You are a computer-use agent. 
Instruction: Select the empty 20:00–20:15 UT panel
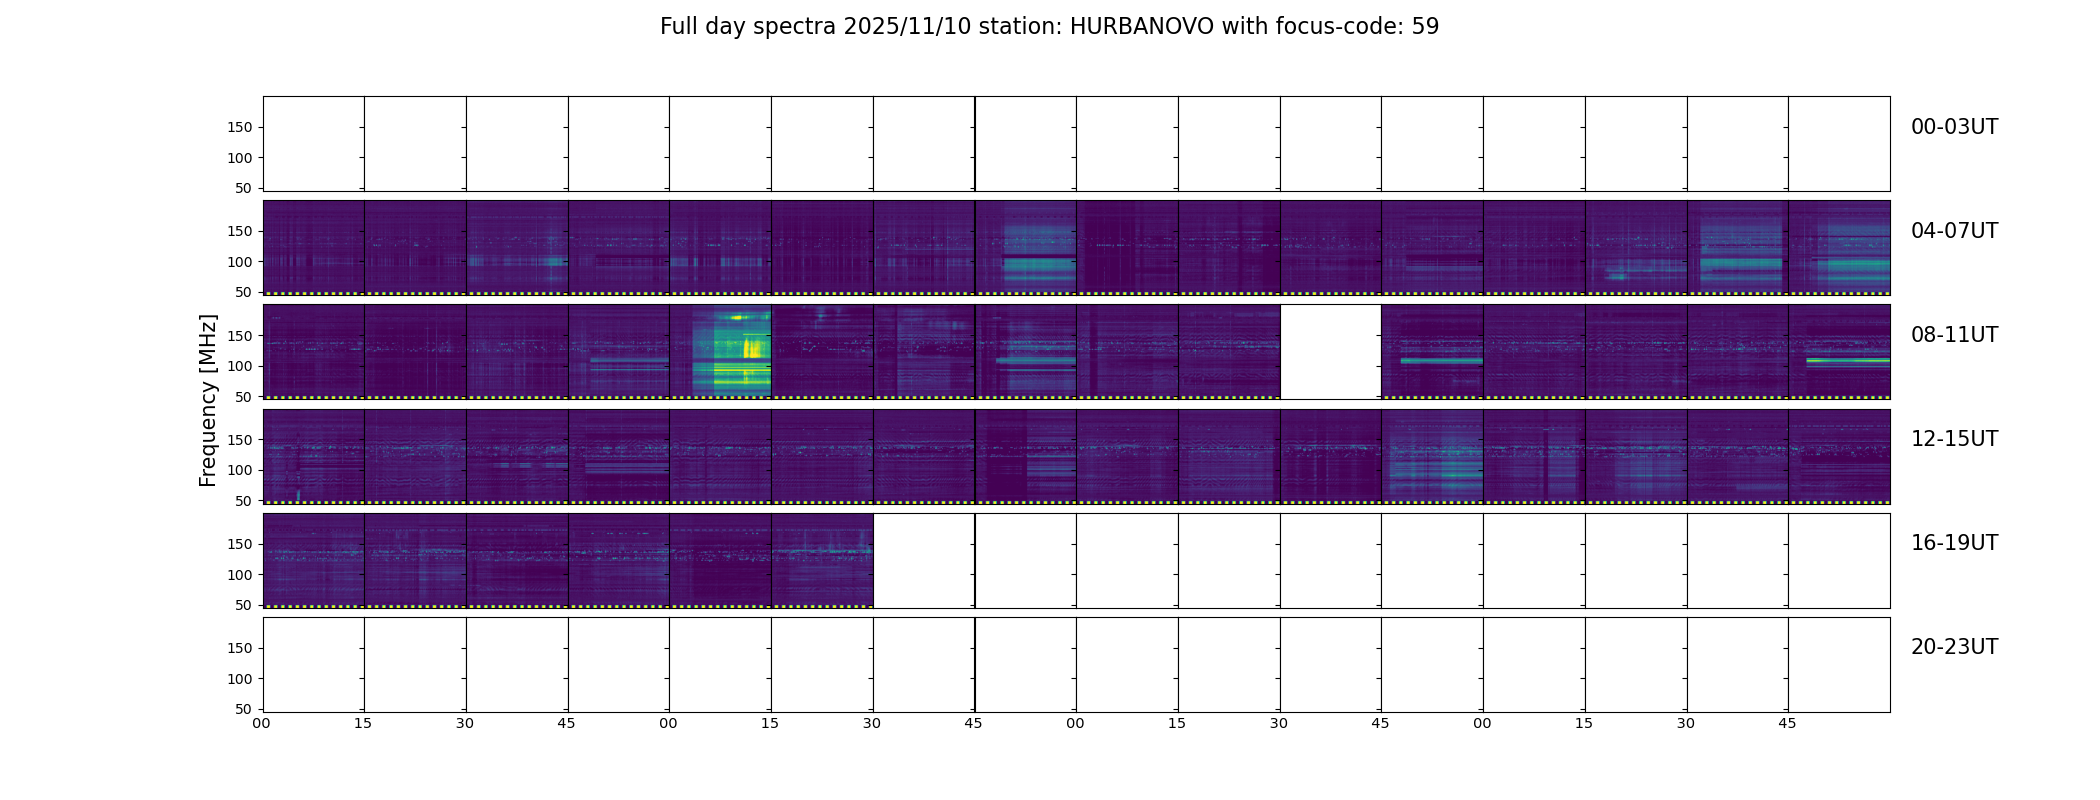(x=314, y=664)
